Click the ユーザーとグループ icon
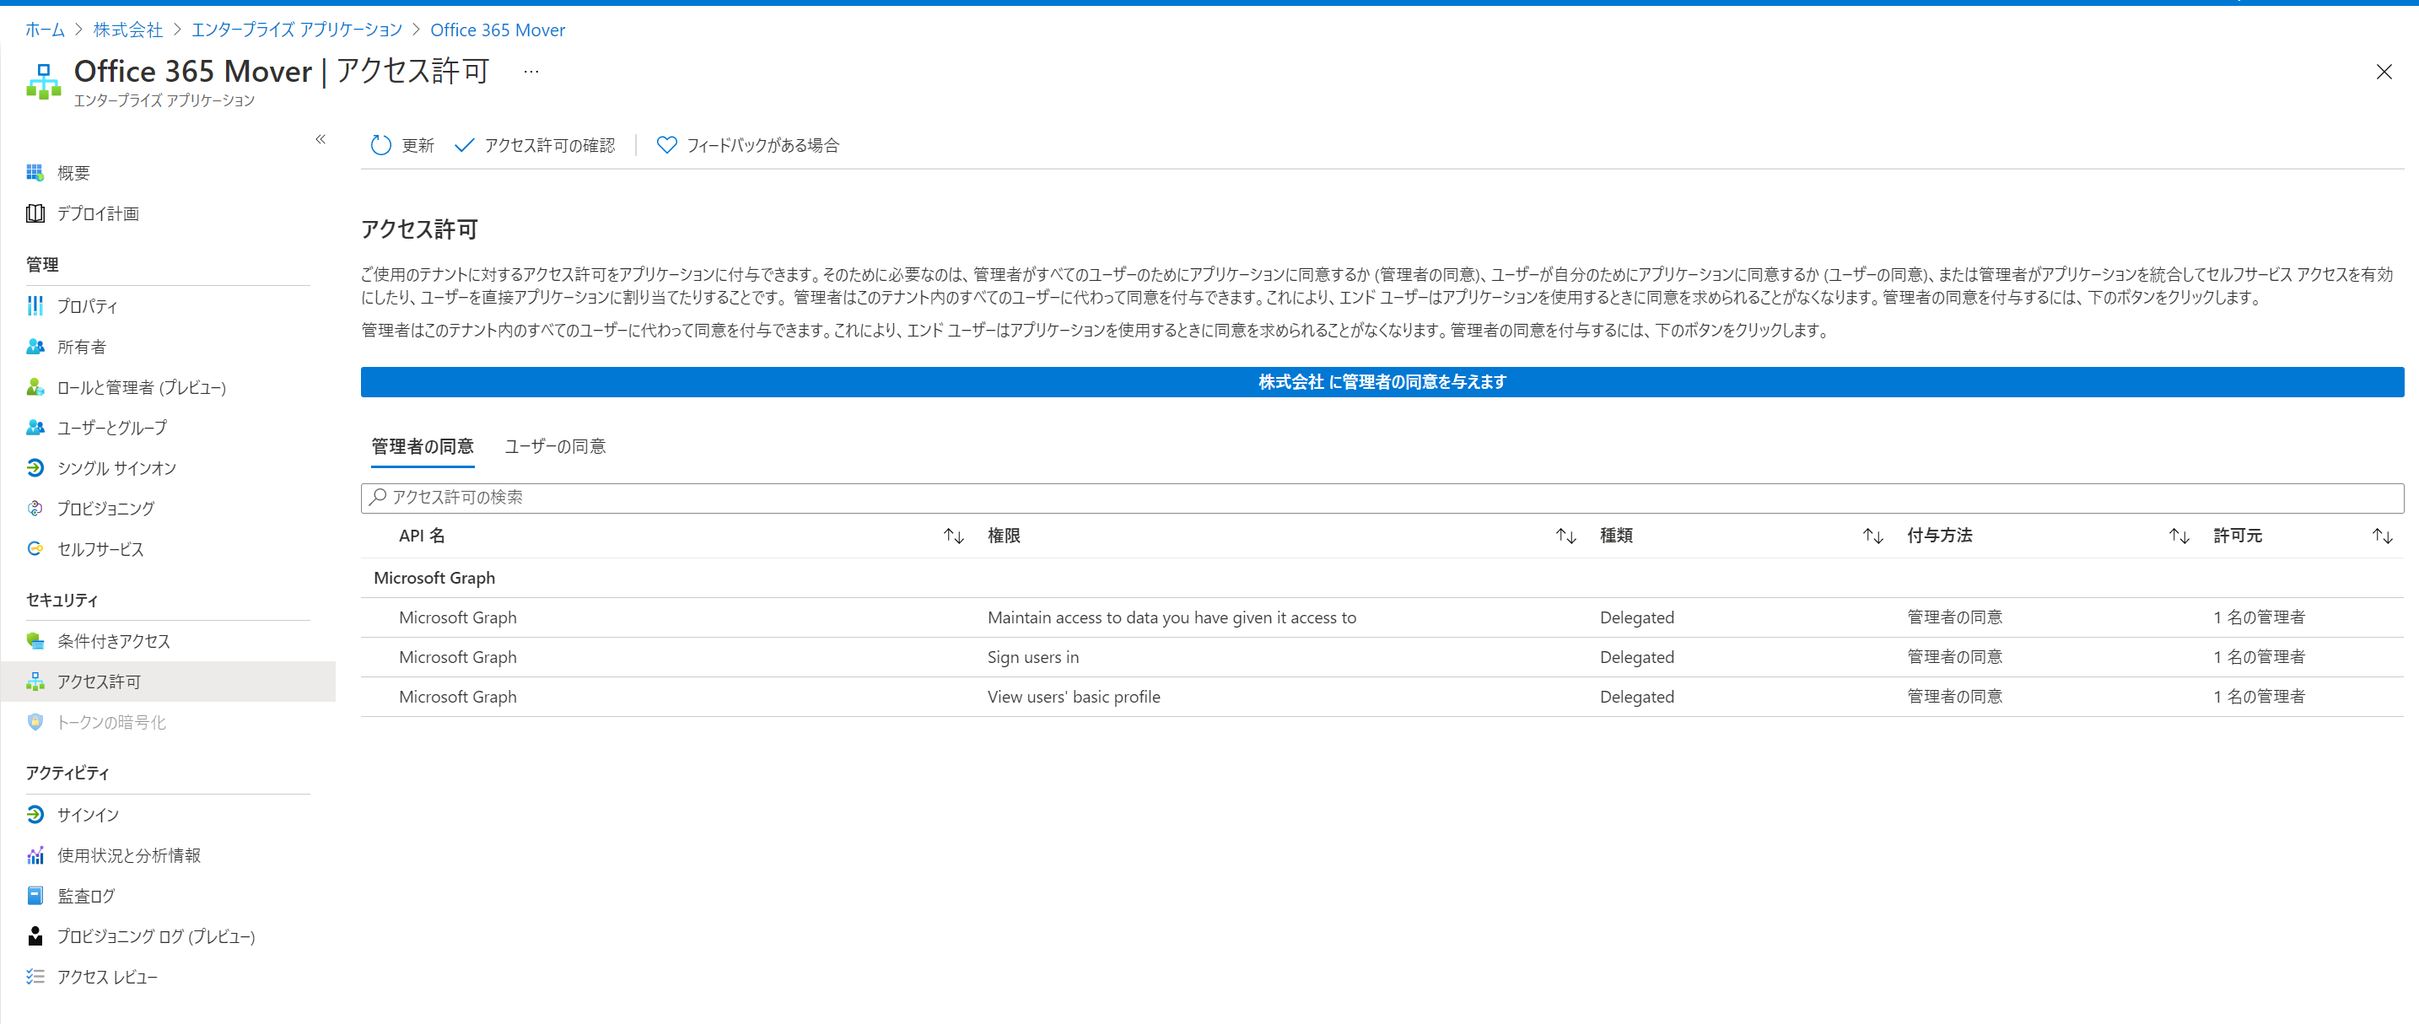Image resolution: width=2419 pixels, height=1024 pixels. (x=35, y=428)
